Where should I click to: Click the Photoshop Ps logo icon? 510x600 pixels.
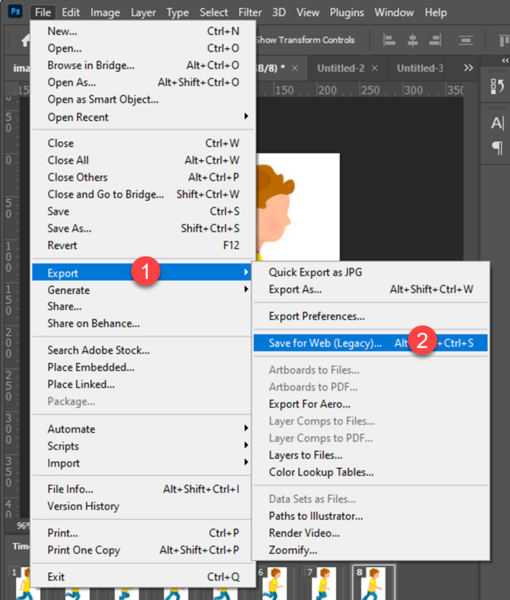(x=15, y=11)
